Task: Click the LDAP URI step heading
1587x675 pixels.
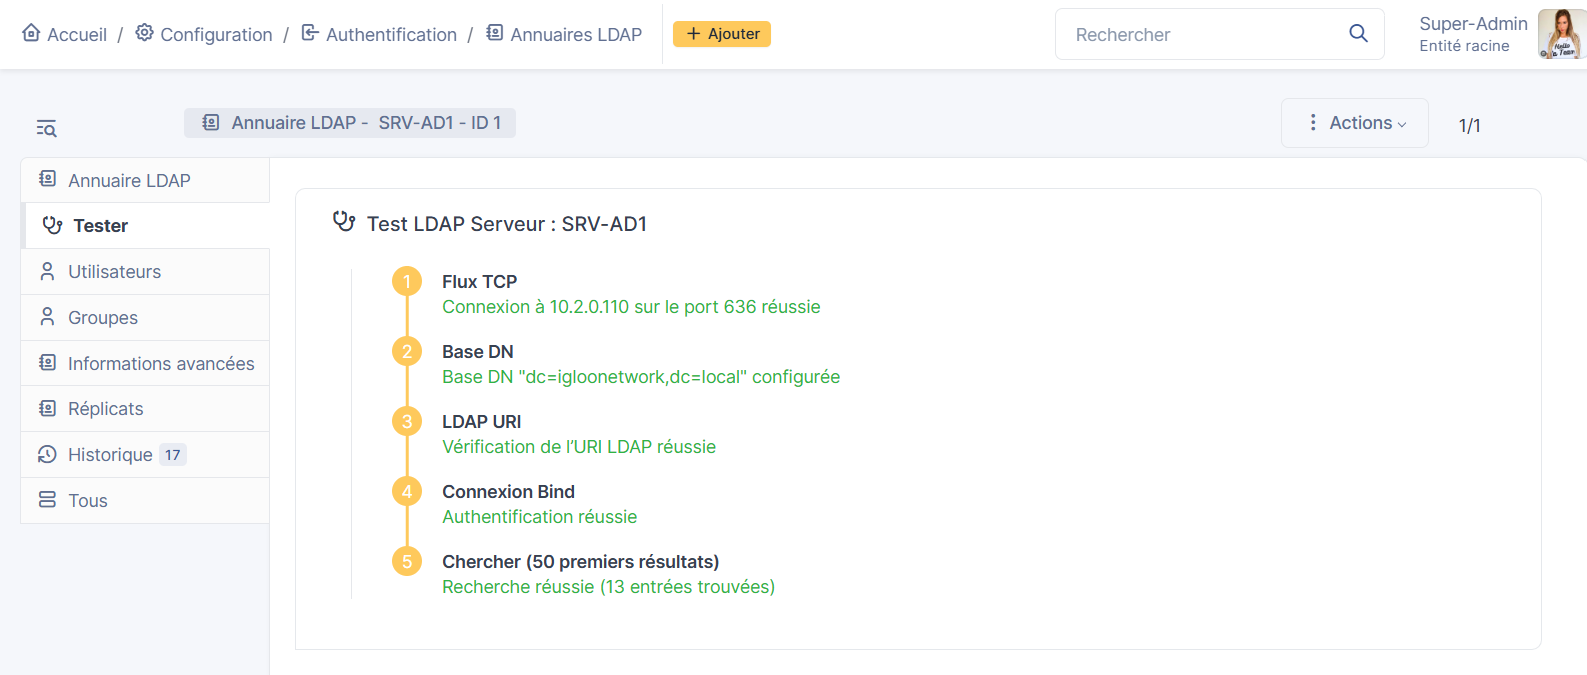Action: [482, 422]
